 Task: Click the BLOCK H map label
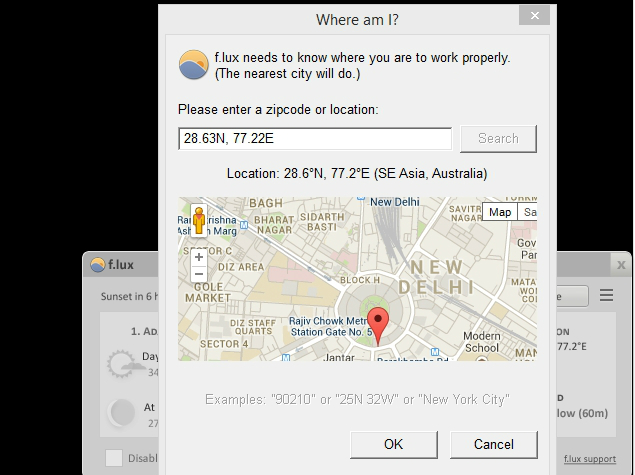click(x=360, y=280)
